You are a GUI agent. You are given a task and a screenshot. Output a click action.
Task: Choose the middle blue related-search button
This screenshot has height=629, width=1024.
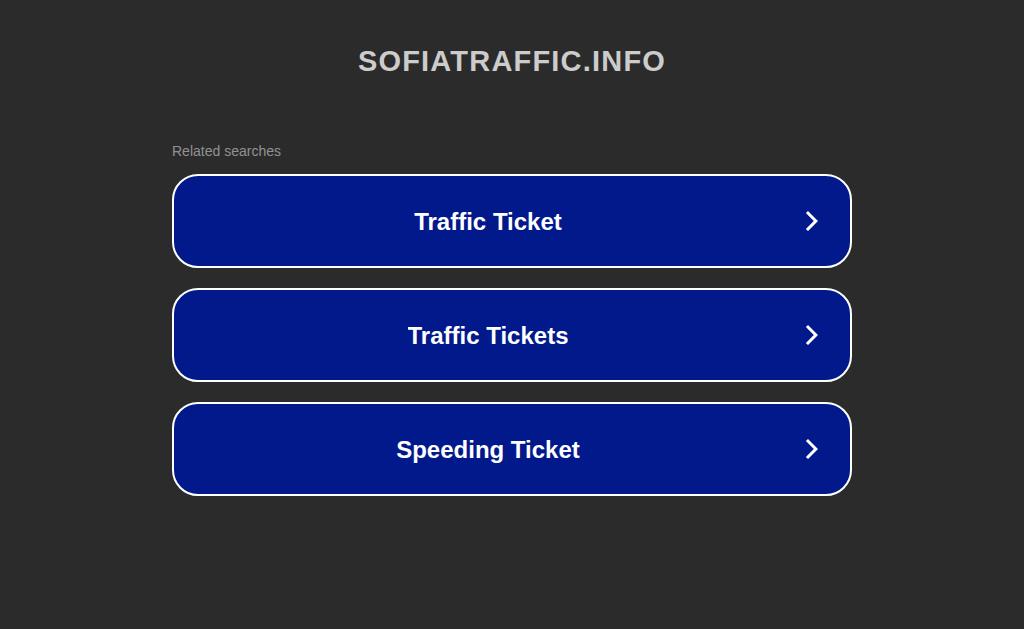tap(511, 335)
